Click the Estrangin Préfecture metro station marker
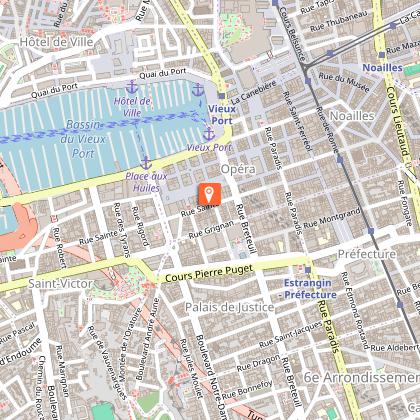The width and height of the screenshot is (420, 420). pyautogui.click(x=308, y=270)
